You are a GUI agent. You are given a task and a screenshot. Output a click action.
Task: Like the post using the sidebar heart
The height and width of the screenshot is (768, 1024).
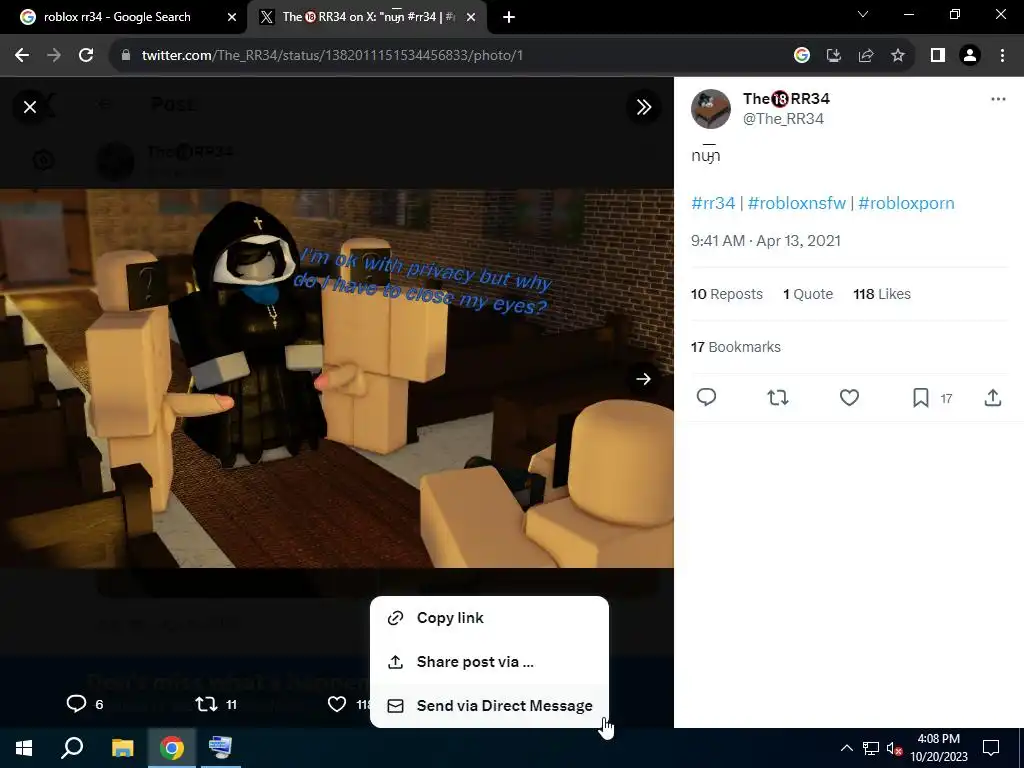tap(849, 397)
